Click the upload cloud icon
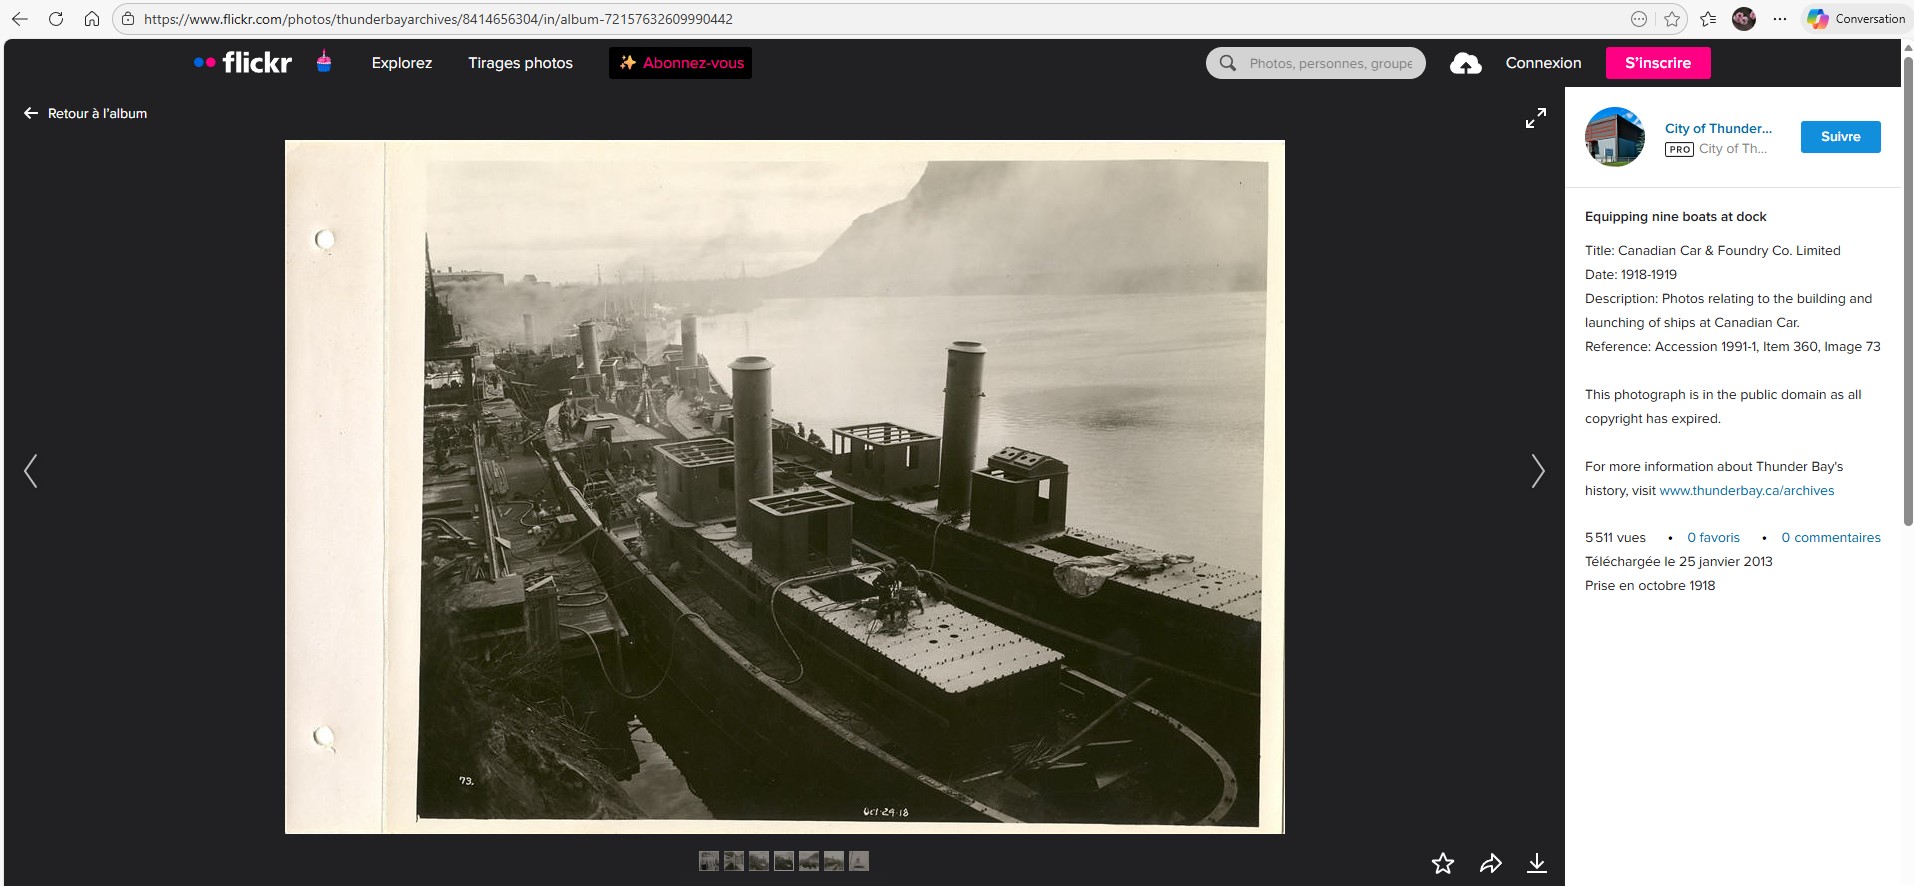Image resolution: width=1914 pixels, height=886 pixels. [1466, 63]
